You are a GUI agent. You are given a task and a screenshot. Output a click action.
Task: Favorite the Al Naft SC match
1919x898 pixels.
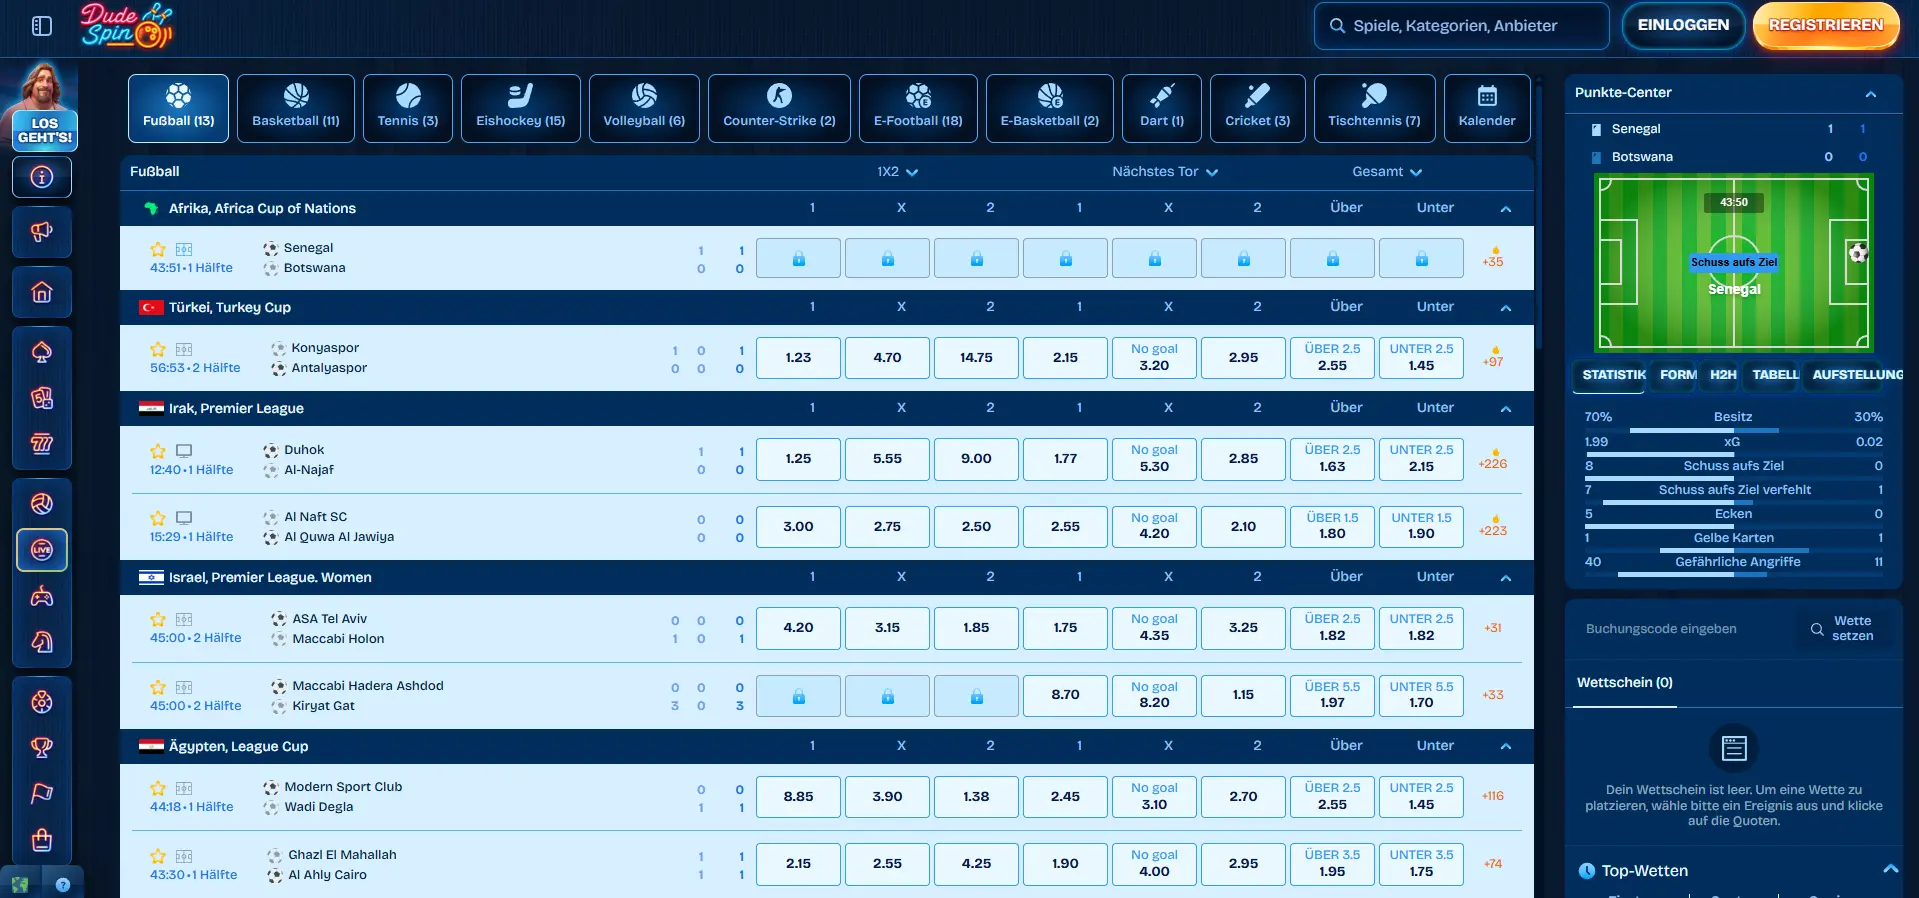click(x=158, y=518)
